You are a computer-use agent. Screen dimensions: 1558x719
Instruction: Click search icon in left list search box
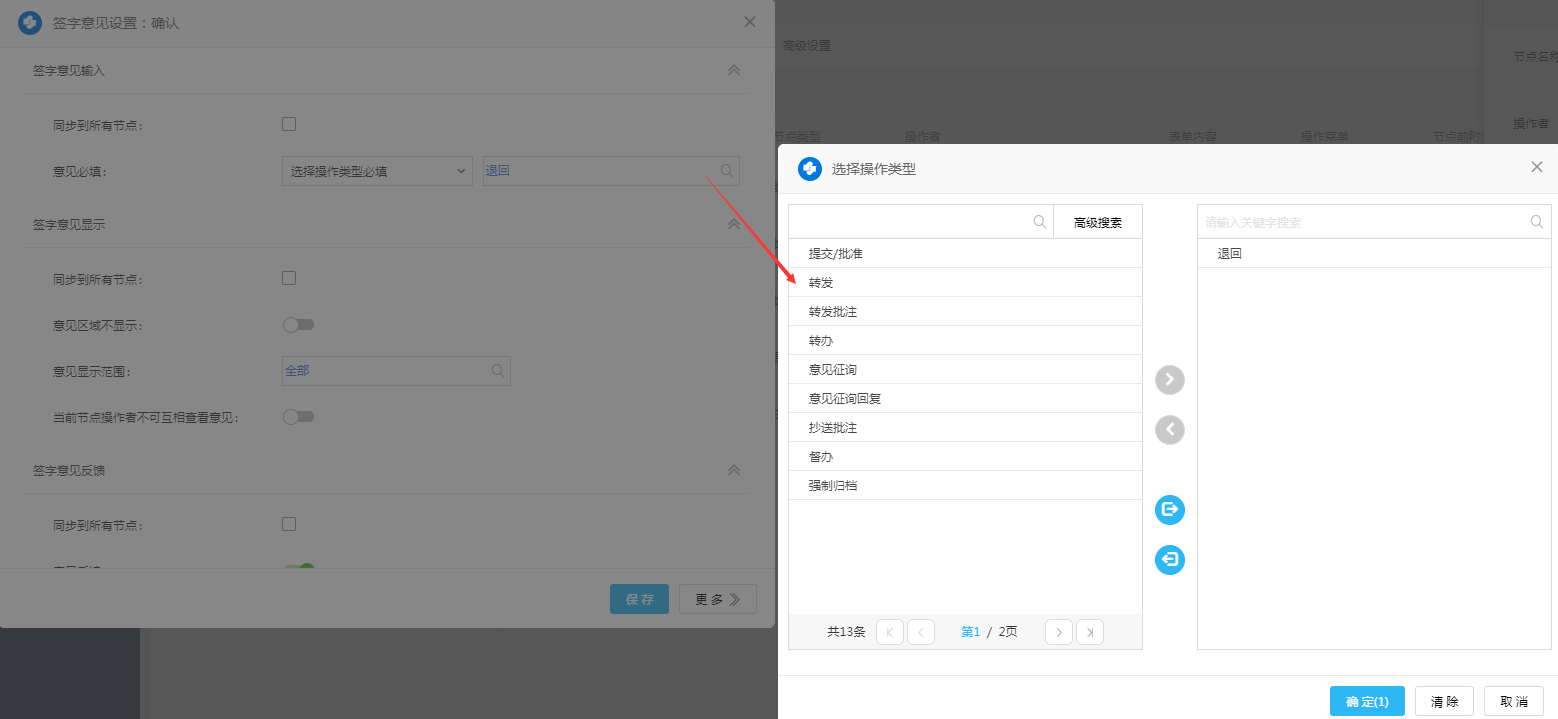[1040, 222]
